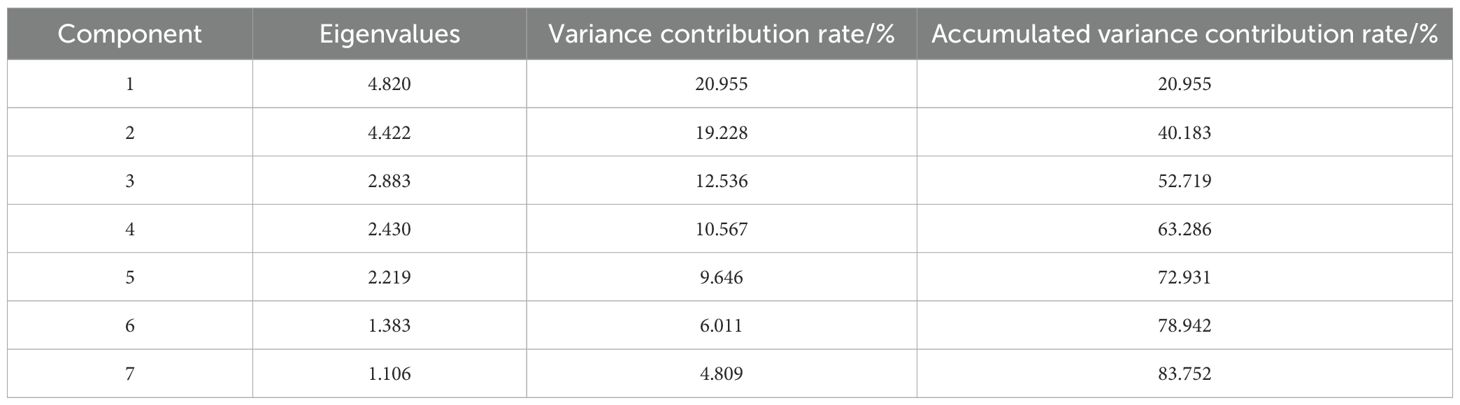Select eigenvalue 2.430 cell
Image resolution: width=1460 pixels, height=405 pixels.
tap(389, 228)
